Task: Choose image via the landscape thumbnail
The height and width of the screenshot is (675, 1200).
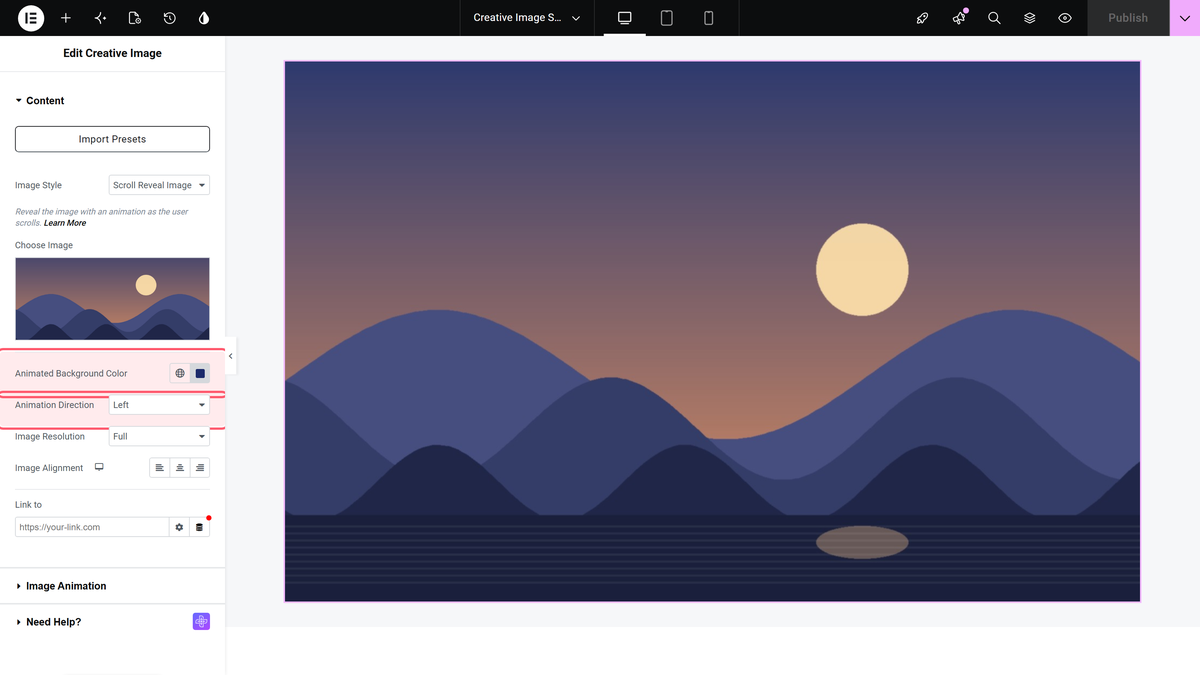Action: [x=112, y=299]
